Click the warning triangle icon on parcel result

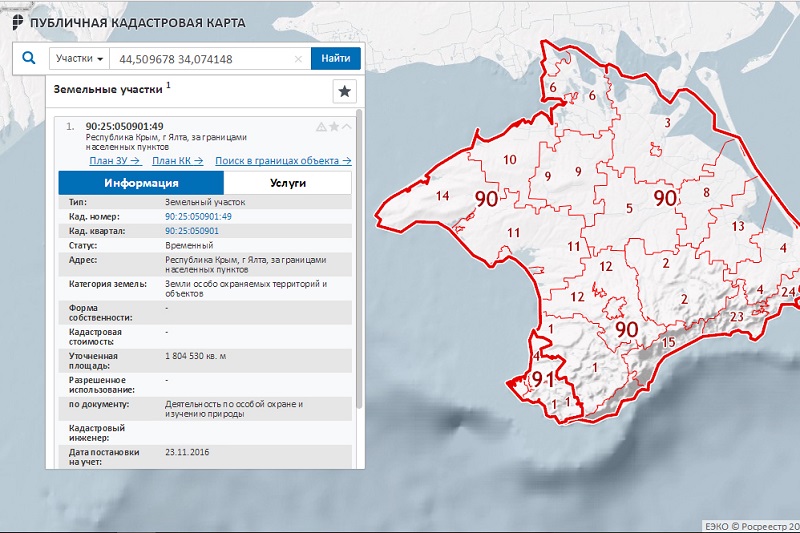[321, 127]
